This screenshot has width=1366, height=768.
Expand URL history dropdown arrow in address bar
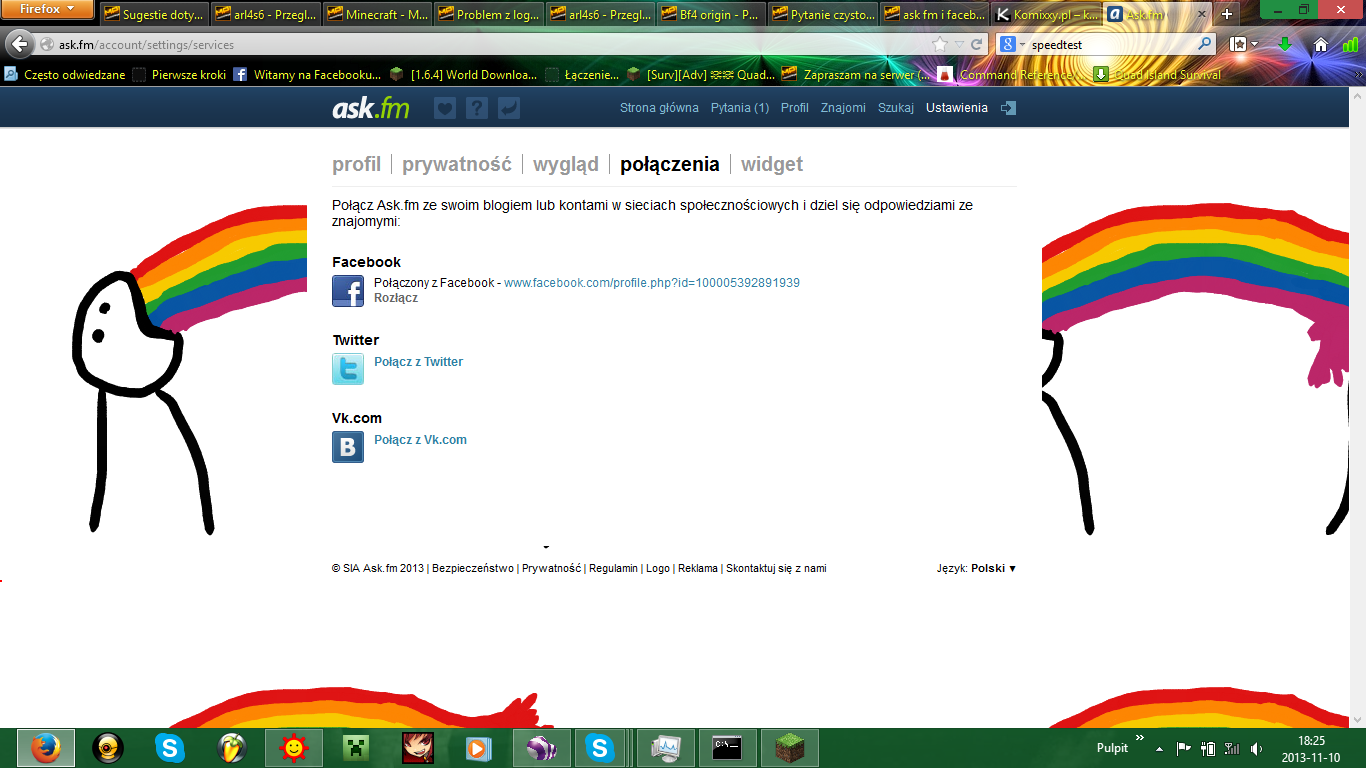pos(959,45)
